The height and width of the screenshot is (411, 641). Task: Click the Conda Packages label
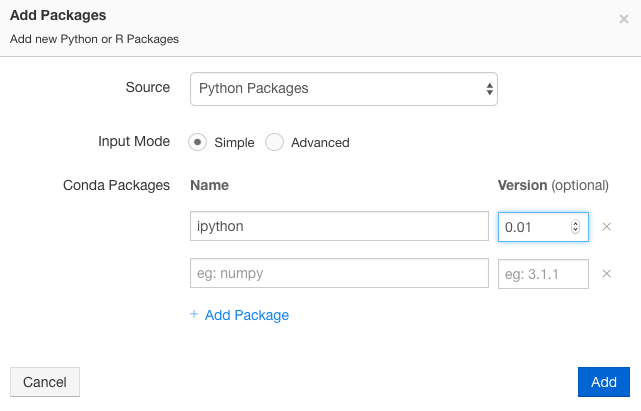coord(116,185)
